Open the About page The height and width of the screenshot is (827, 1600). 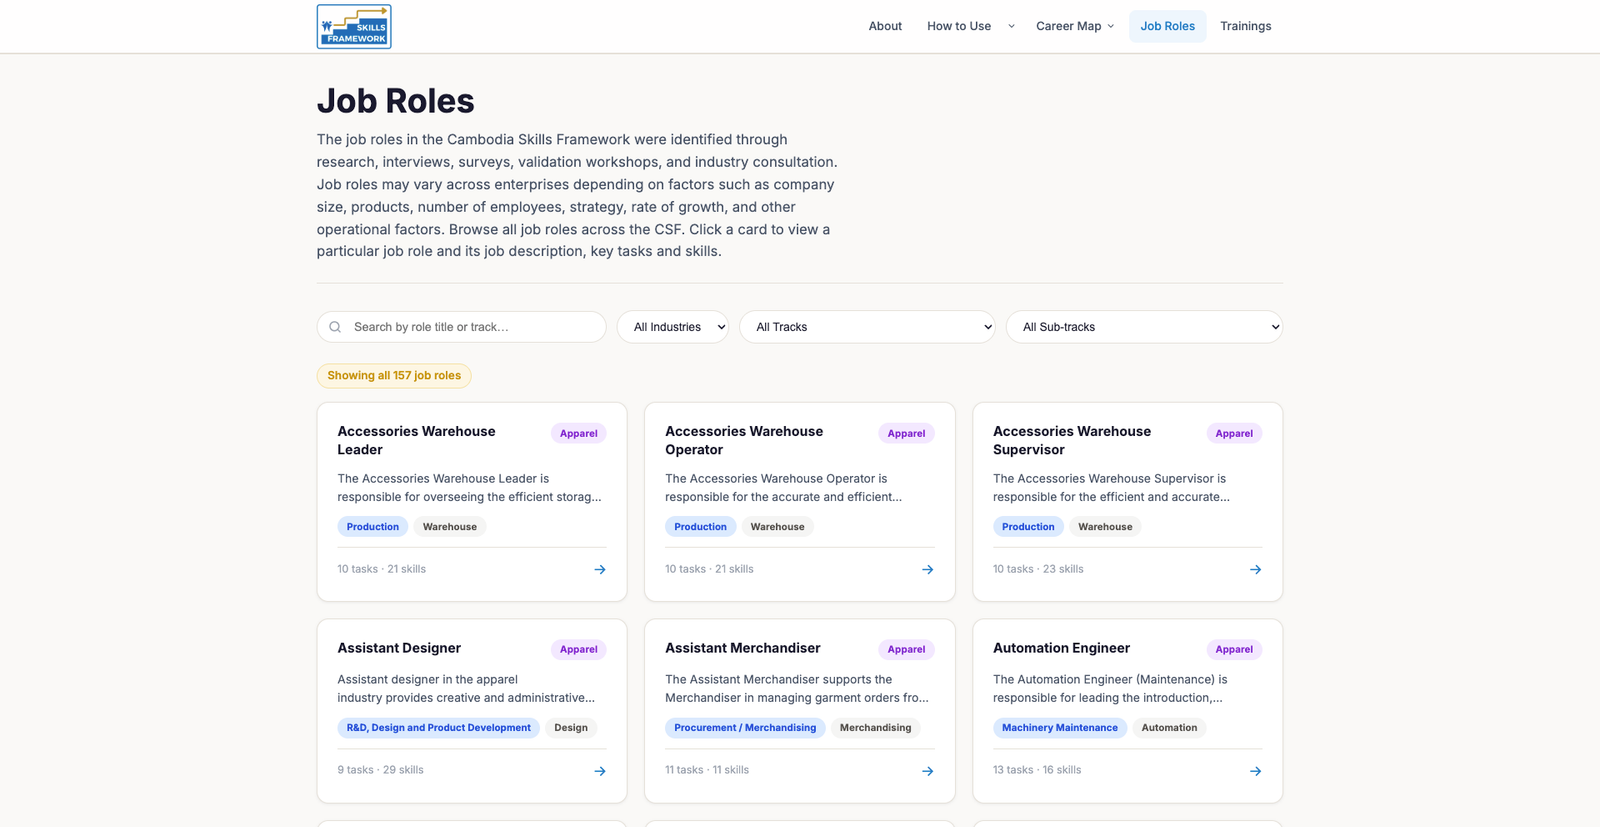[885, 27]
